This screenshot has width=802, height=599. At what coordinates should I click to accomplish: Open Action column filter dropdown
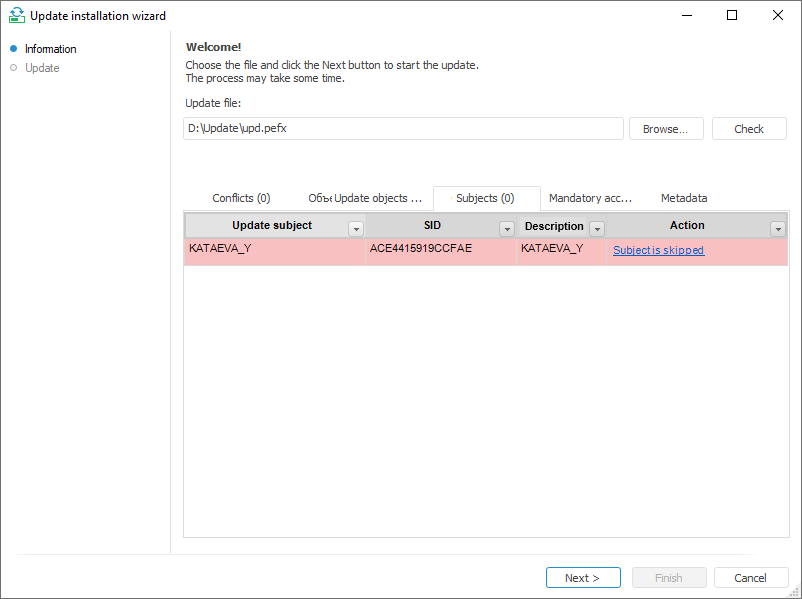(x=778, y=228)
